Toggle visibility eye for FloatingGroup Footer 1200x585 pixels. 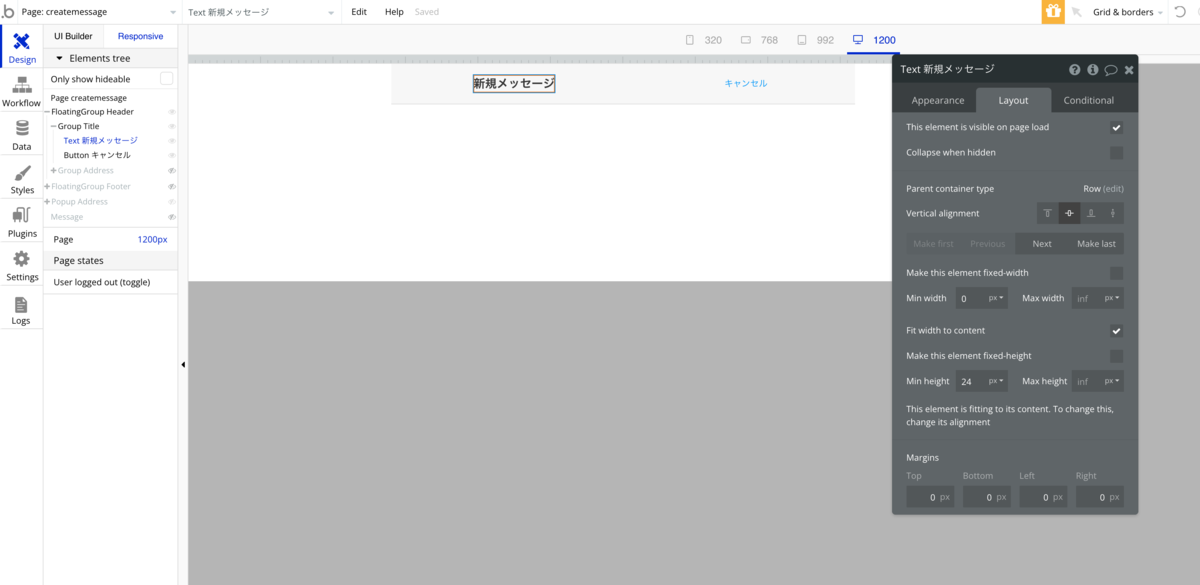[172, 187]
